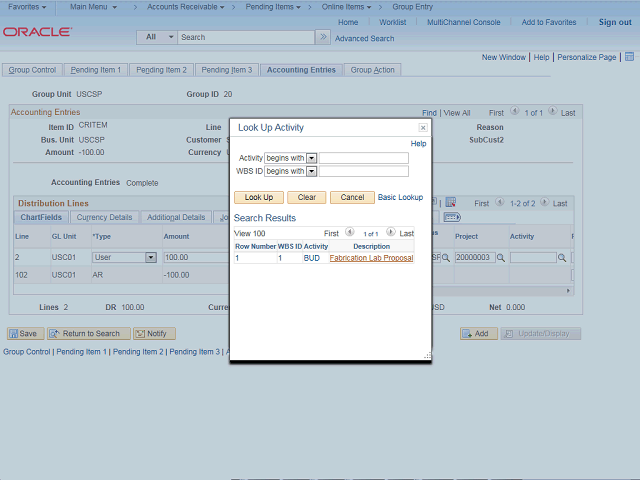
Task: Click the Notify button
Action: pos(154,333)
